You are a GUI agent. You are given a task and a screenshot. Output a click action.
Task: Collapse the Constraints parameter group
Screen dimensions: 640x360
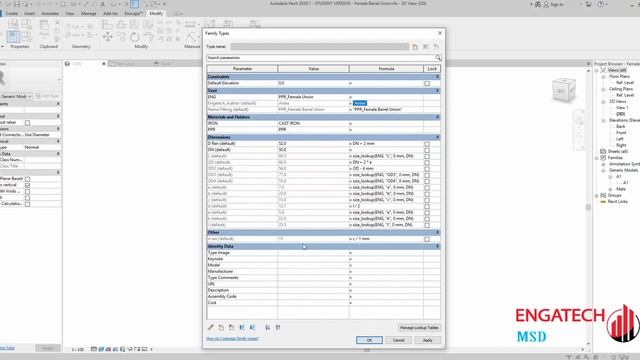coord(438,77)
